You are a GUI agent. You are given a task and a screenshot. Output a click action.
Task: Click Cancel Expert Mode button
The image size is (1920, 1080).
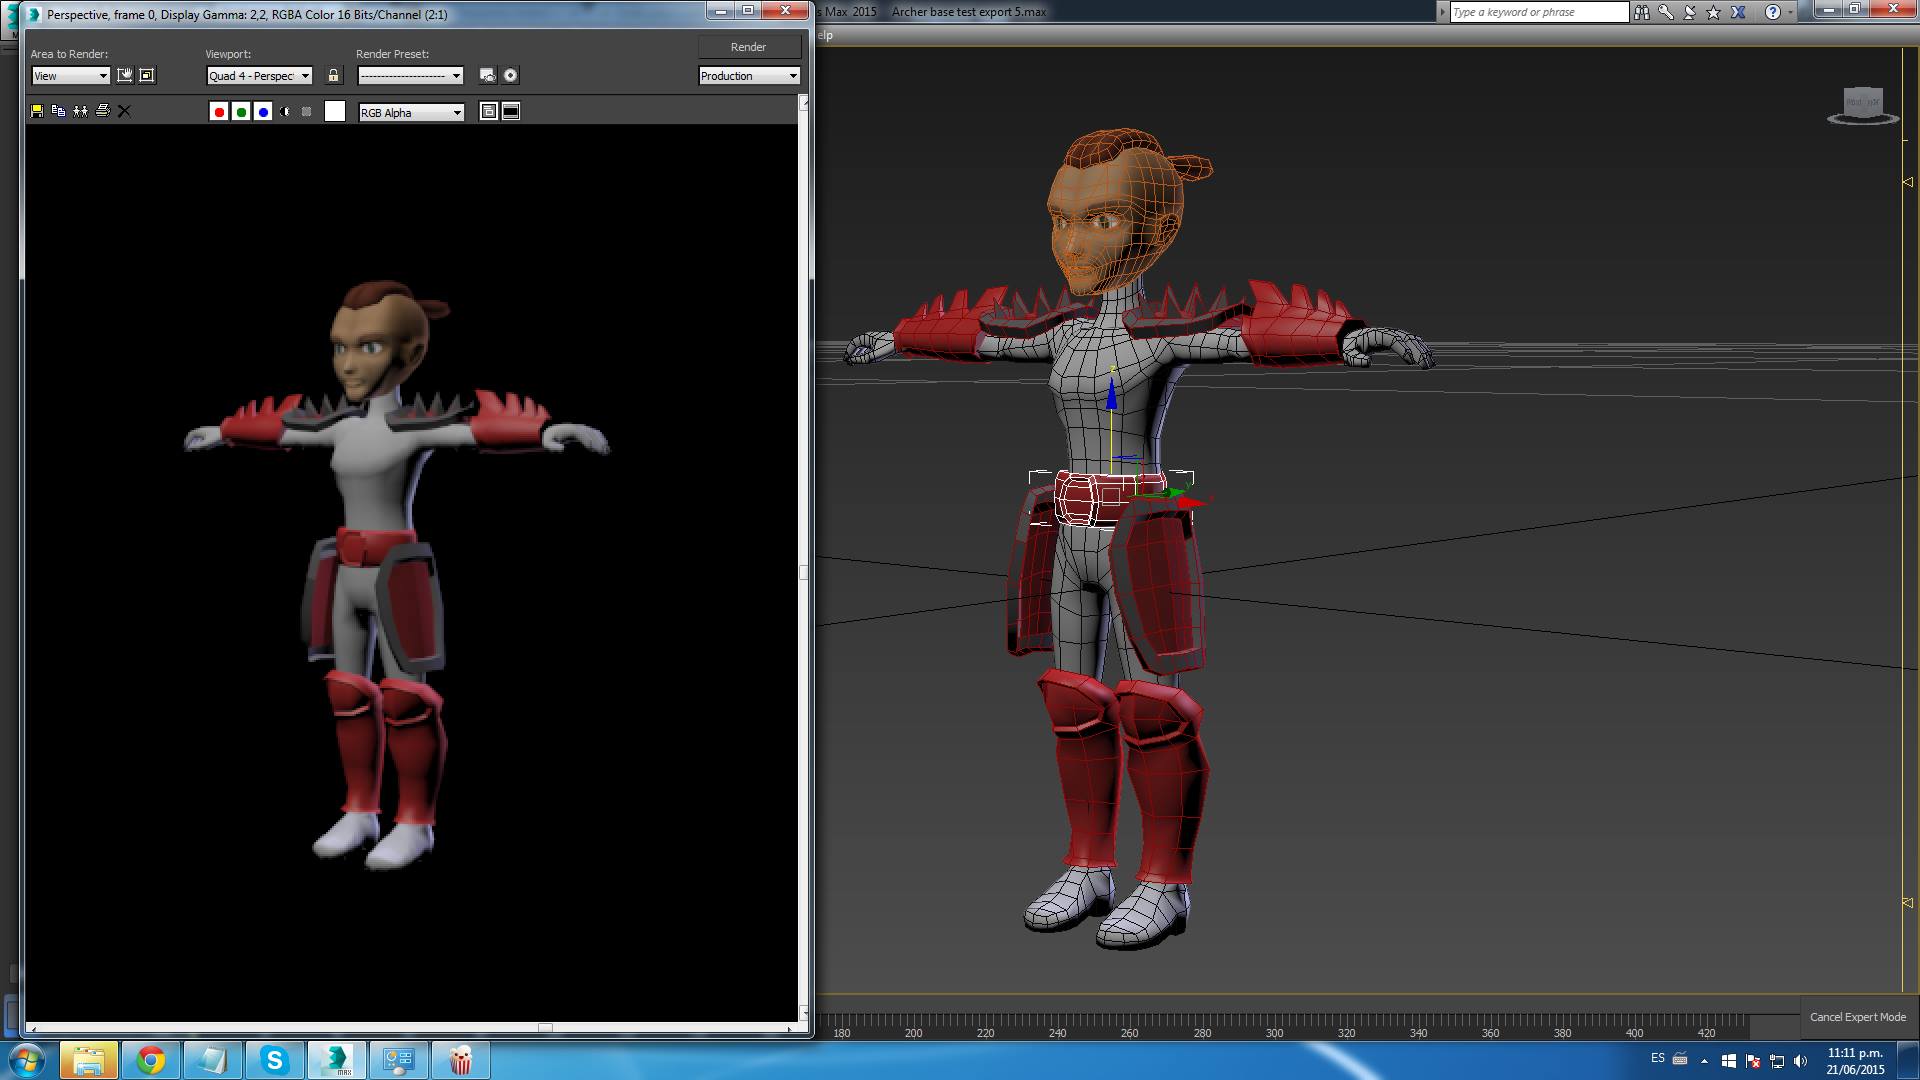[1857, 1017]
